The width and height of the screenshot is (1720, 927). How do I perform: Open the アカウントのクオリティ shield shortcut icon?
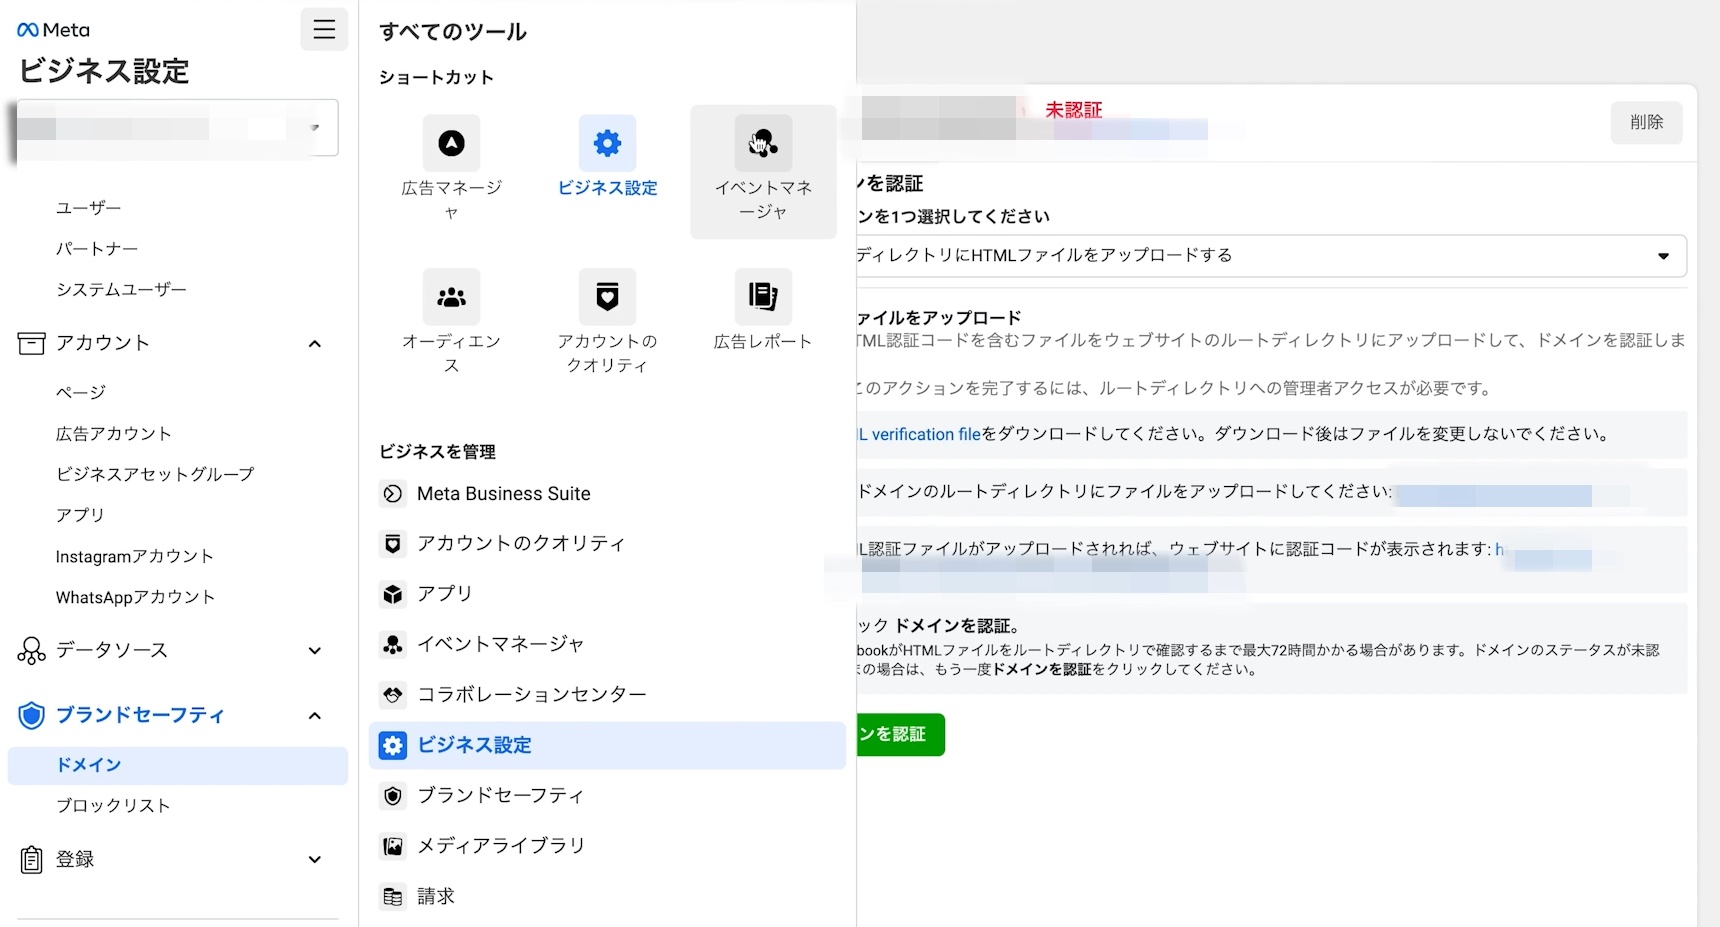tap(607, 297)
